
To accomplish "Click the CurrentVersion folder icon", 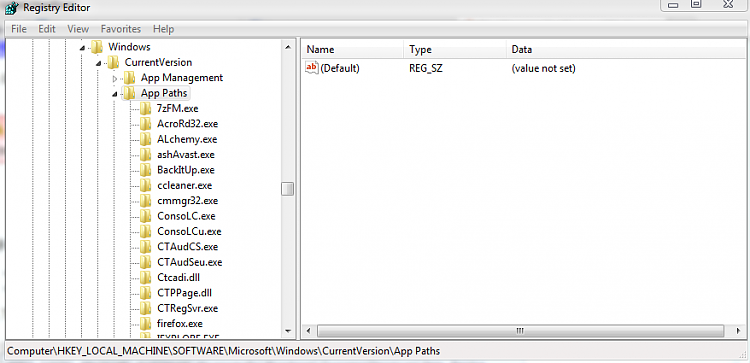I will (x=113, y=62).
